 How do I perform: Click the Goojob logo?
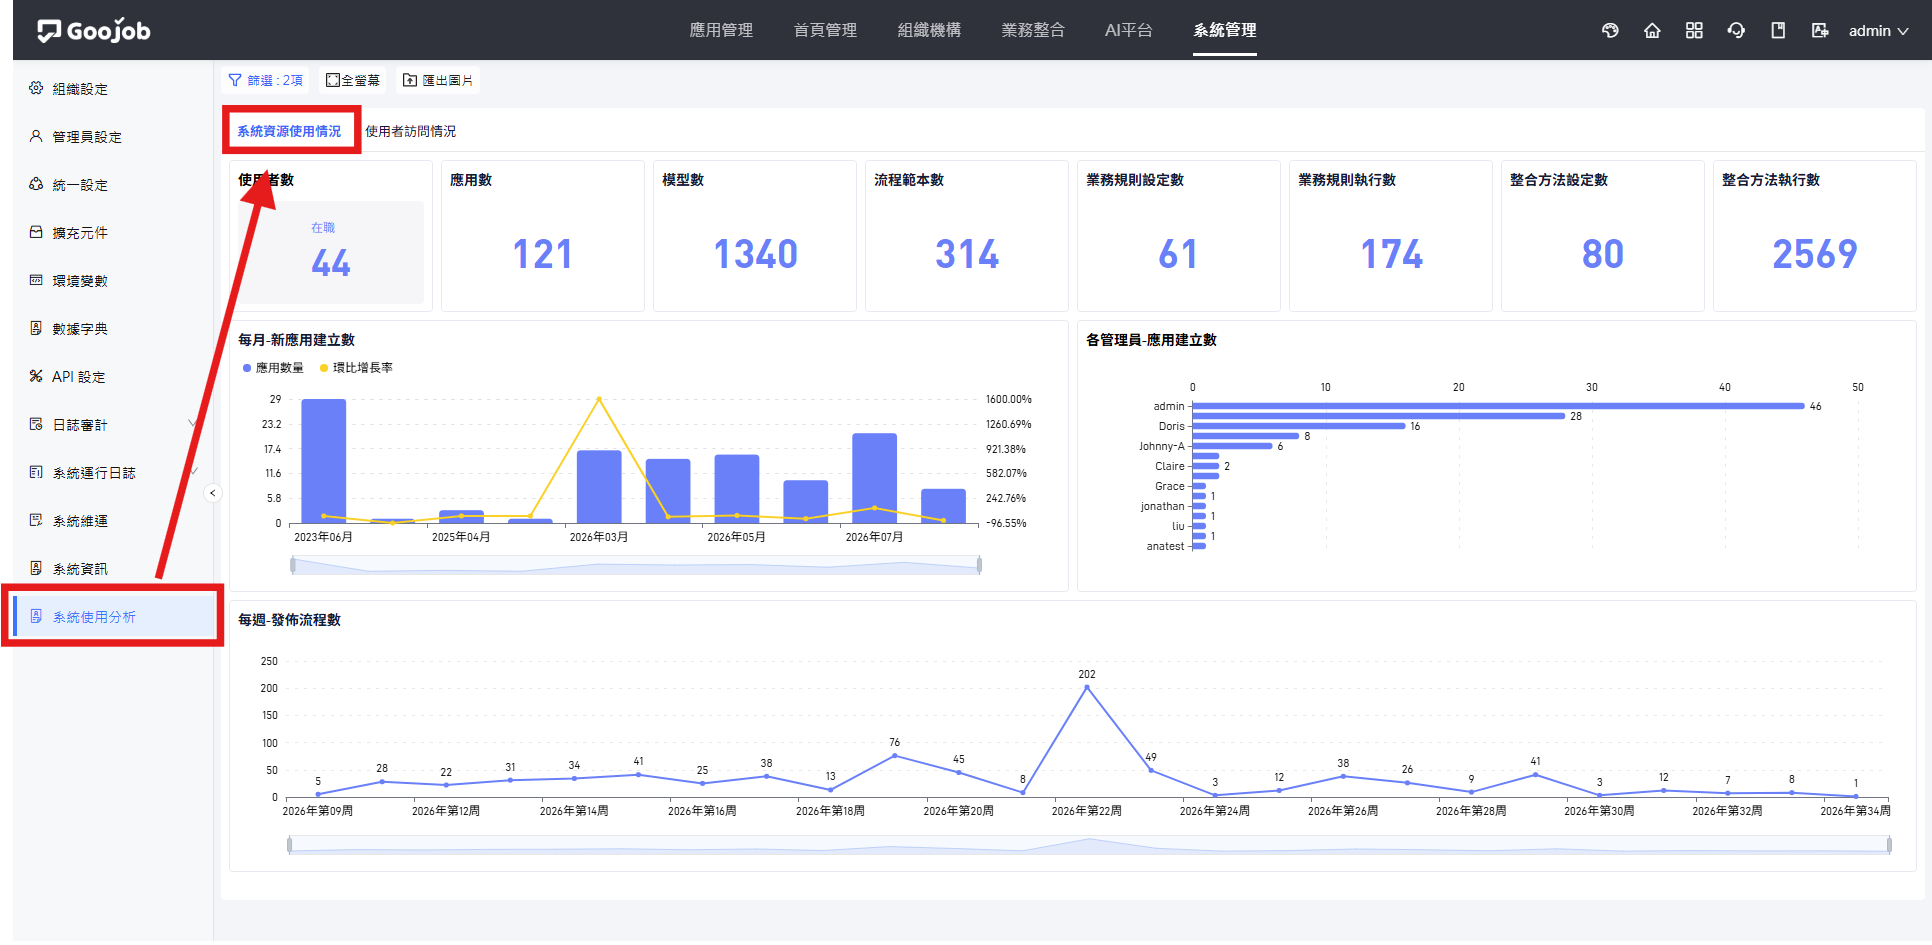[x=93, y=30]
